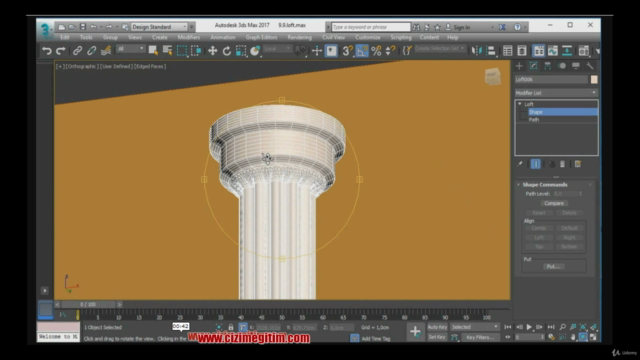Open the Key Filters... dialog
640x360 pixels.
click(x=480, y=337)
